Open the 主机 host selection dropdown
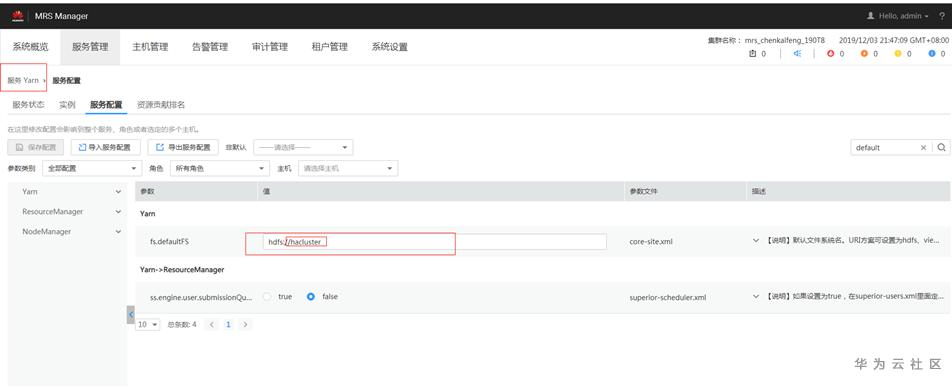This screenshot has width=952, height=386. [348, 168]
